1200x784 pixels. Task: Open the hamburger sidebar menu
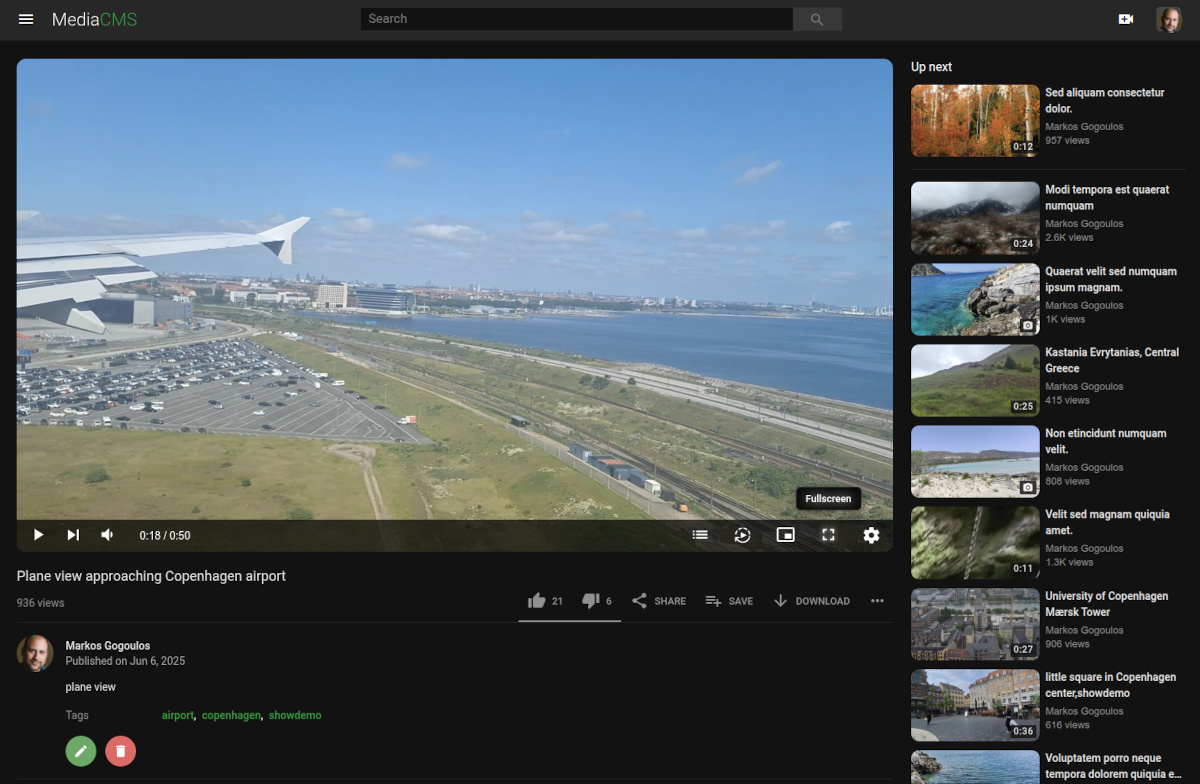pos(26,20)
